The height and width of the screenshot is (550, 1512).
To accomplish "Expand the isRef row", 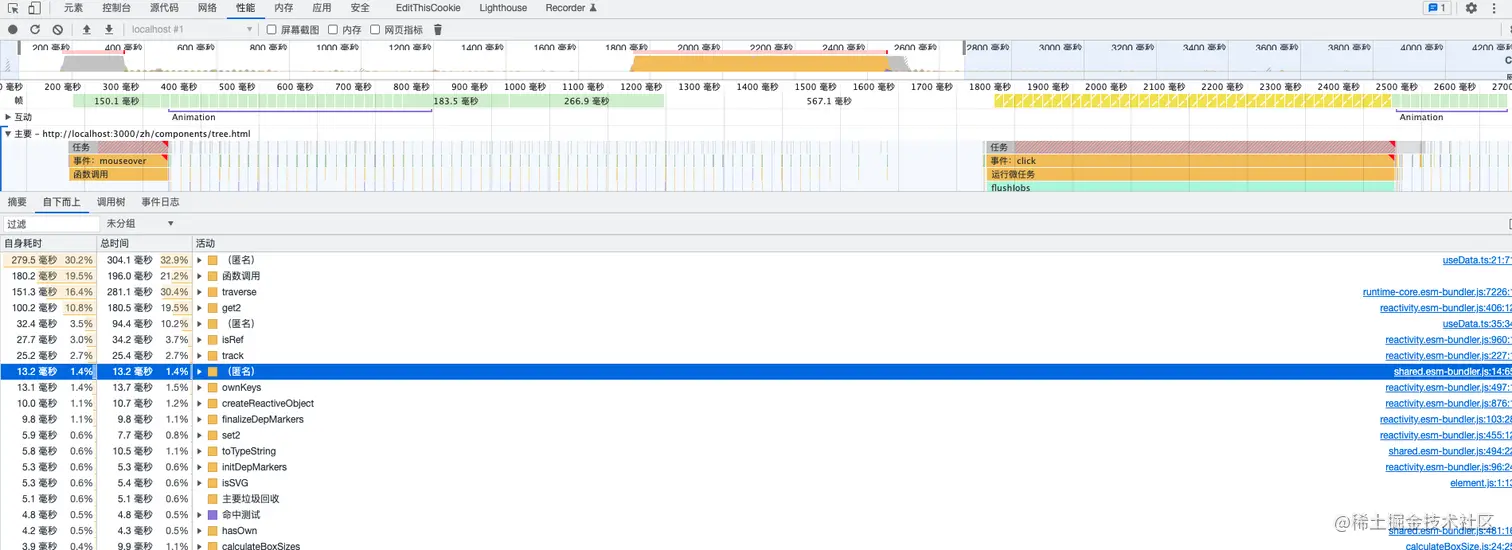I will point(199,340).
